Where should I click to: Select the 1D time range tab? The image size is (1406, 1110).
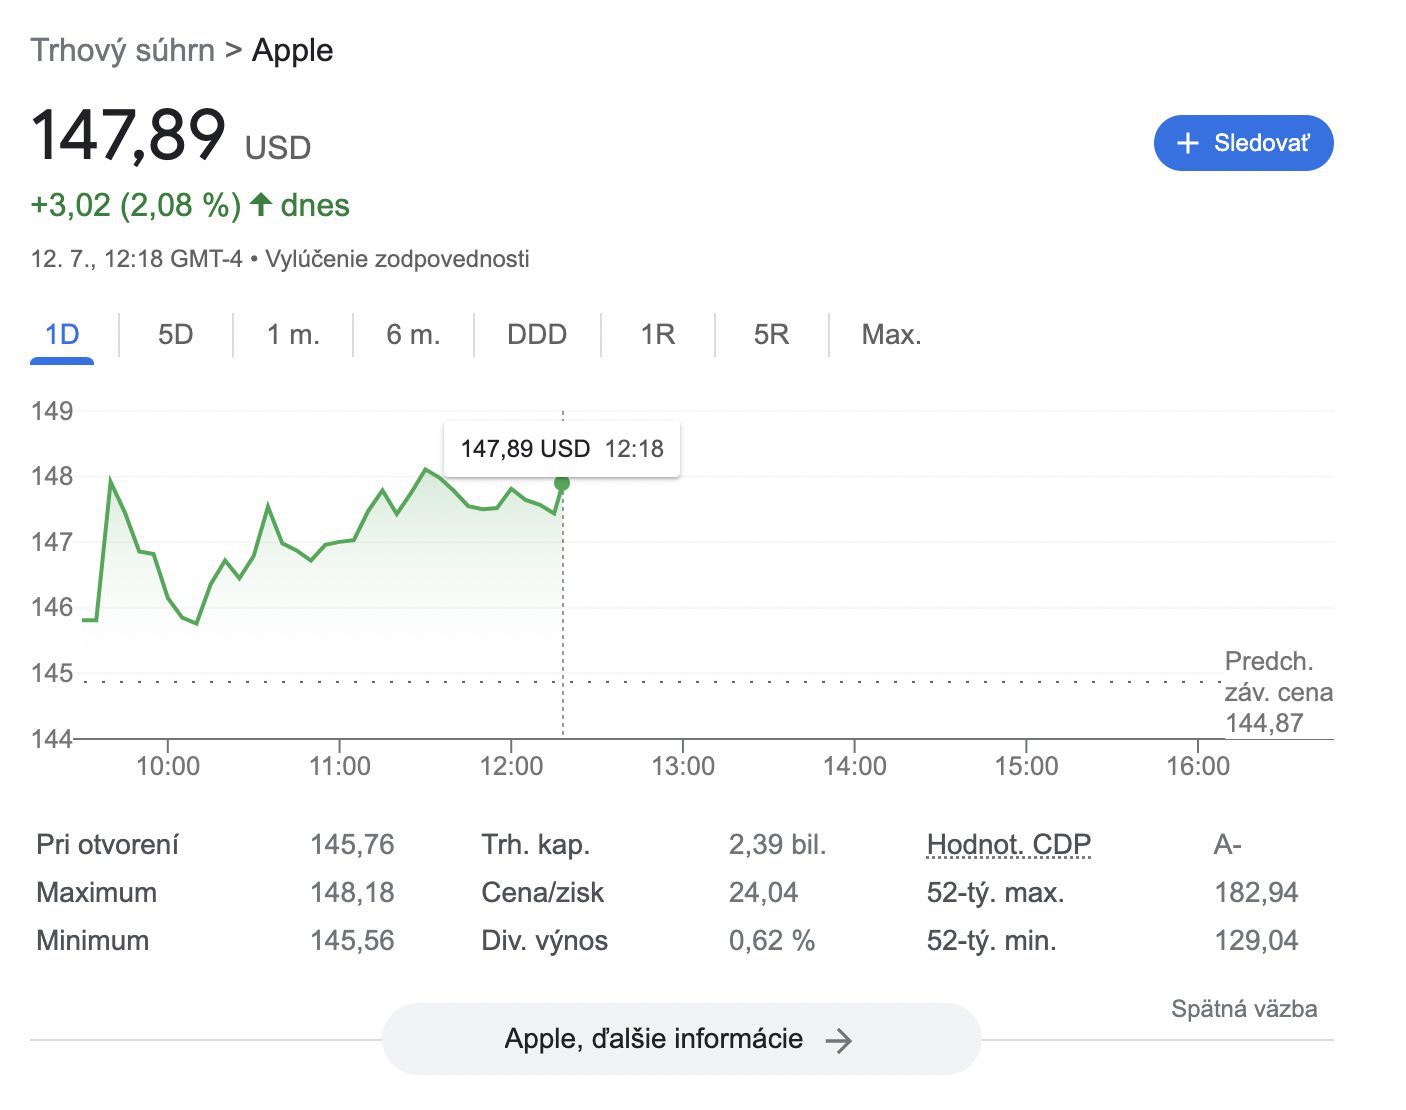tap(62, 334)
